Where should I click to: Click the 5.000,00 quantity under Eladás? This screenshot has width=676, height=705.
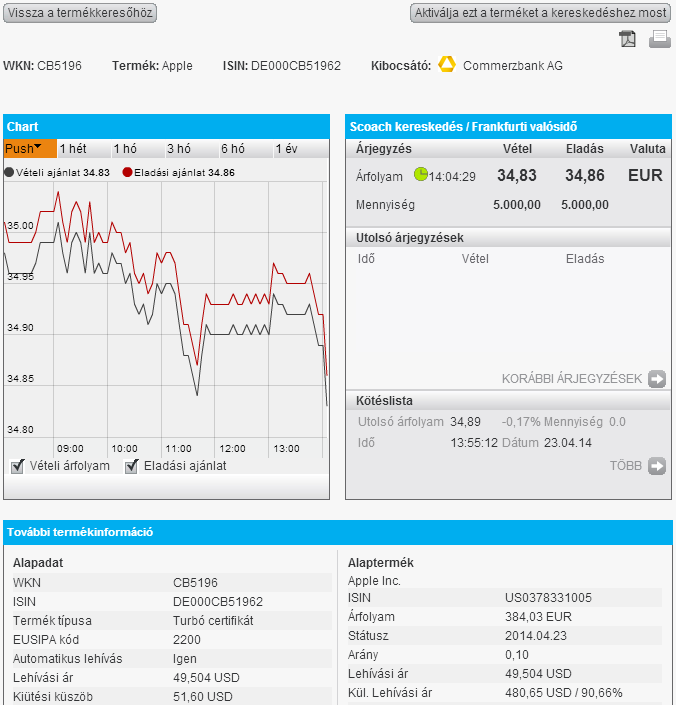(x=585, y=205)
